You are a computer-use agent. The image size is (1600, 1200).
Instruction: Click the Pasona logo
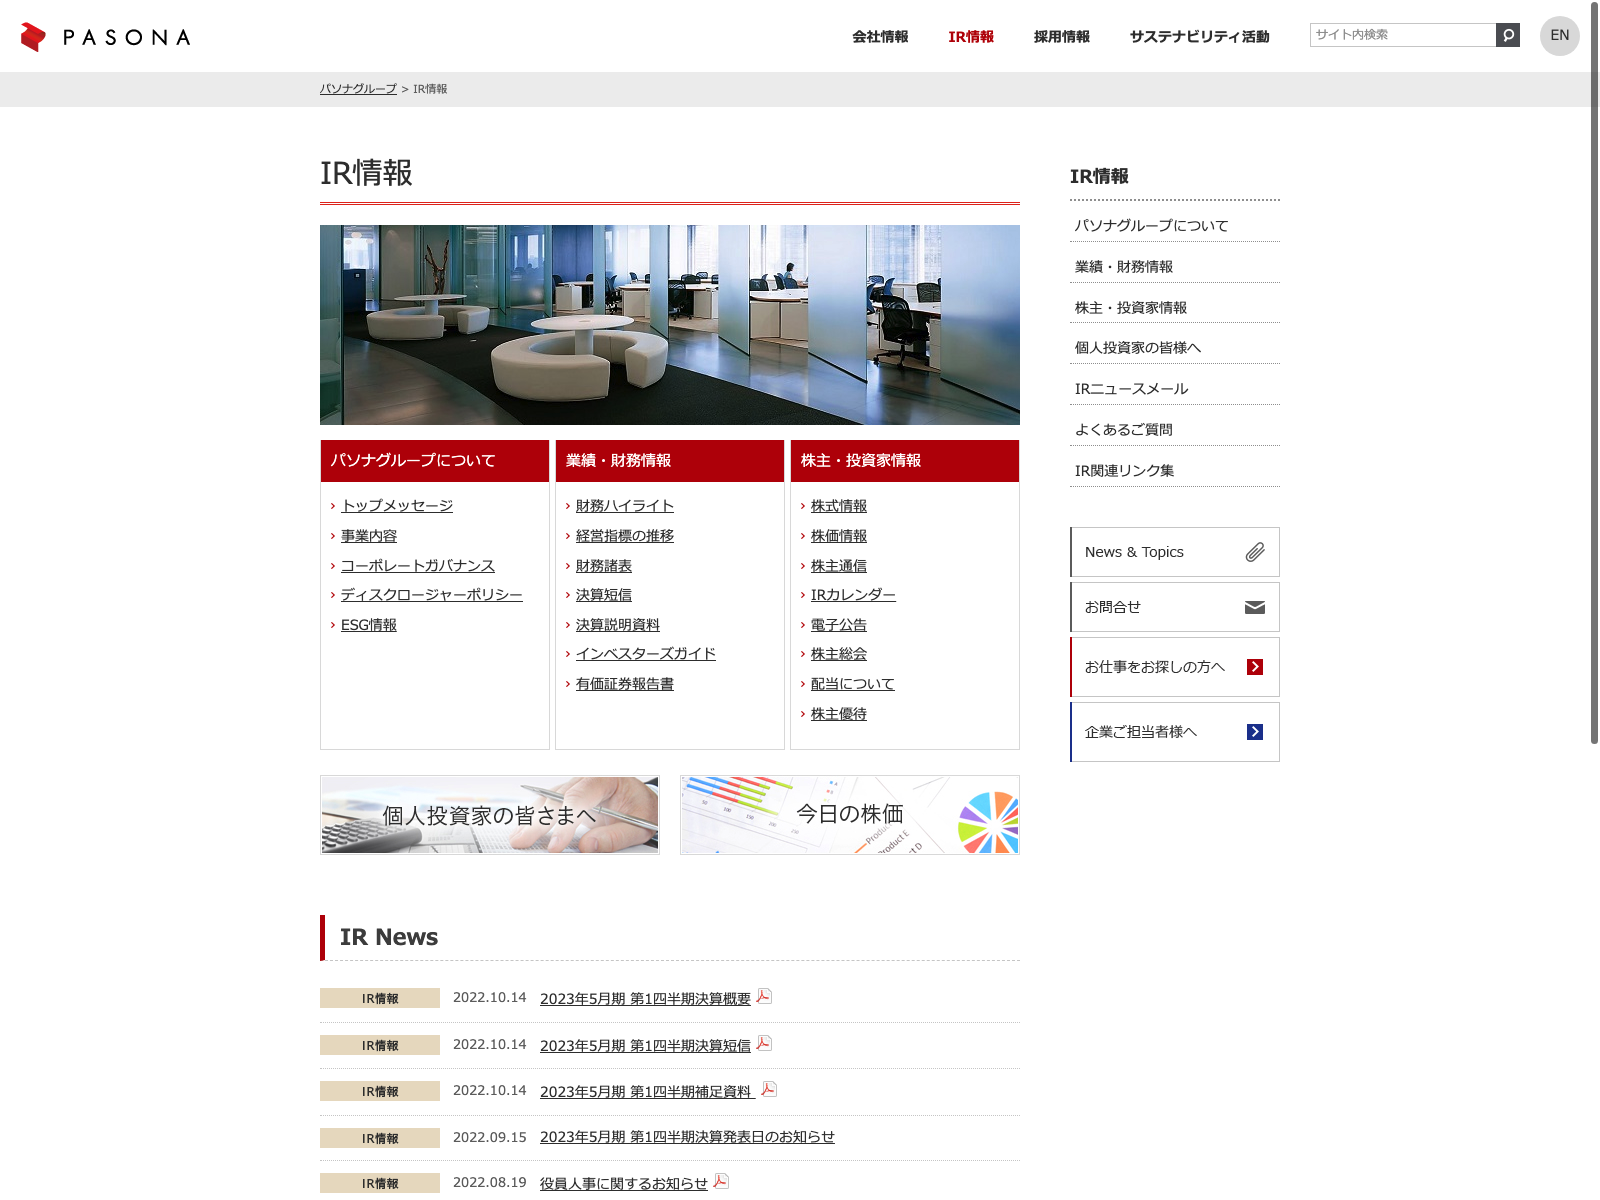click(105, 37)
